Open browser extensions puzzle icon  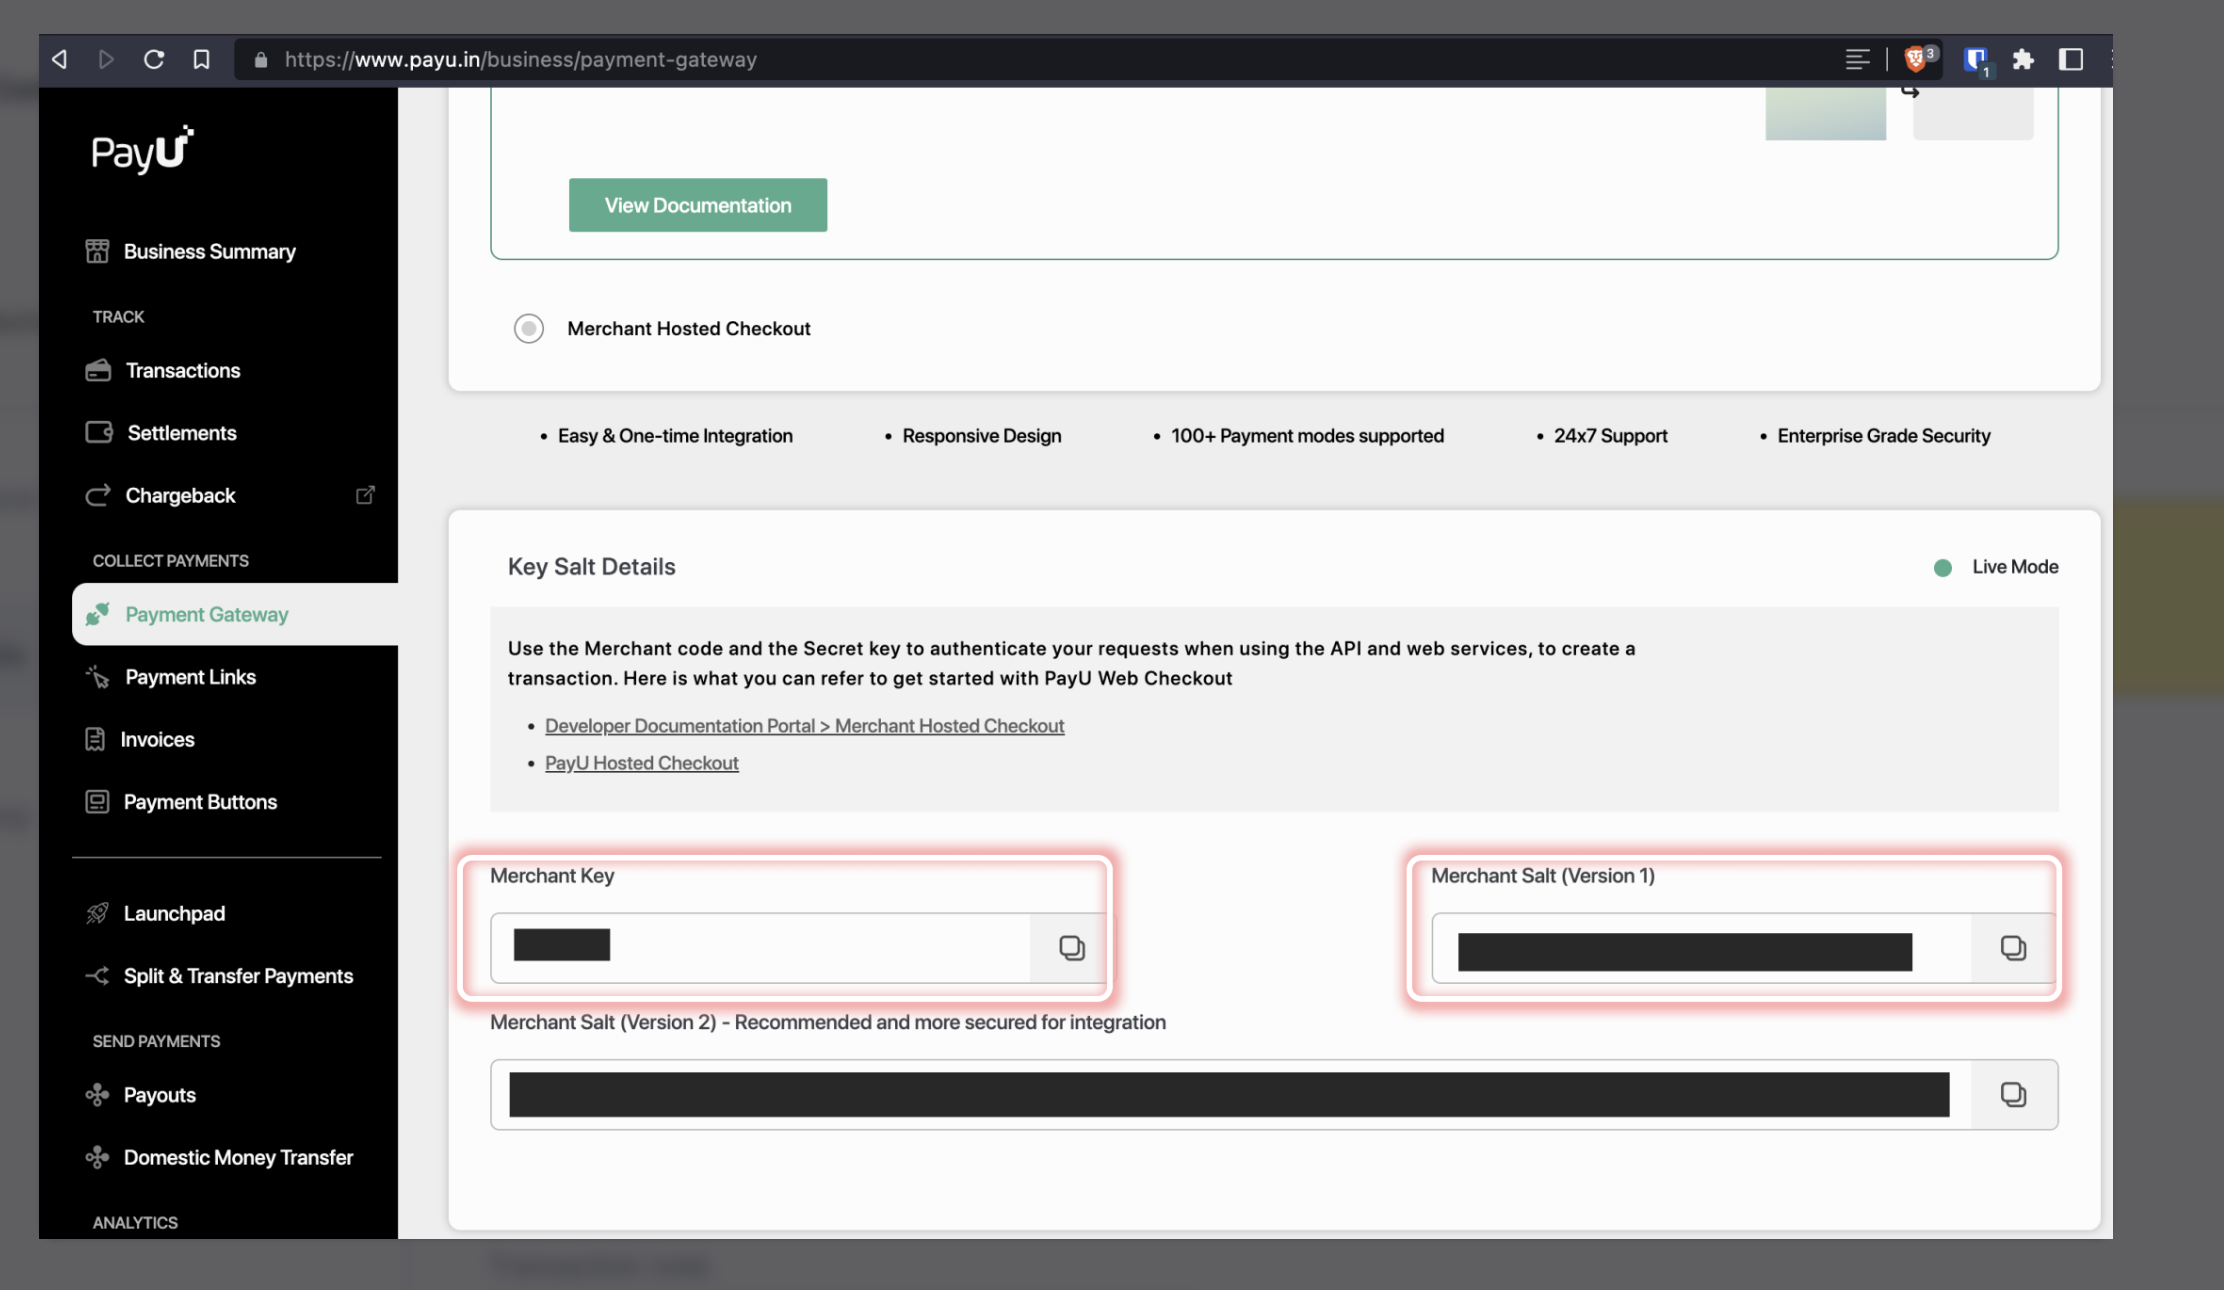click(x=2023, y=59)
